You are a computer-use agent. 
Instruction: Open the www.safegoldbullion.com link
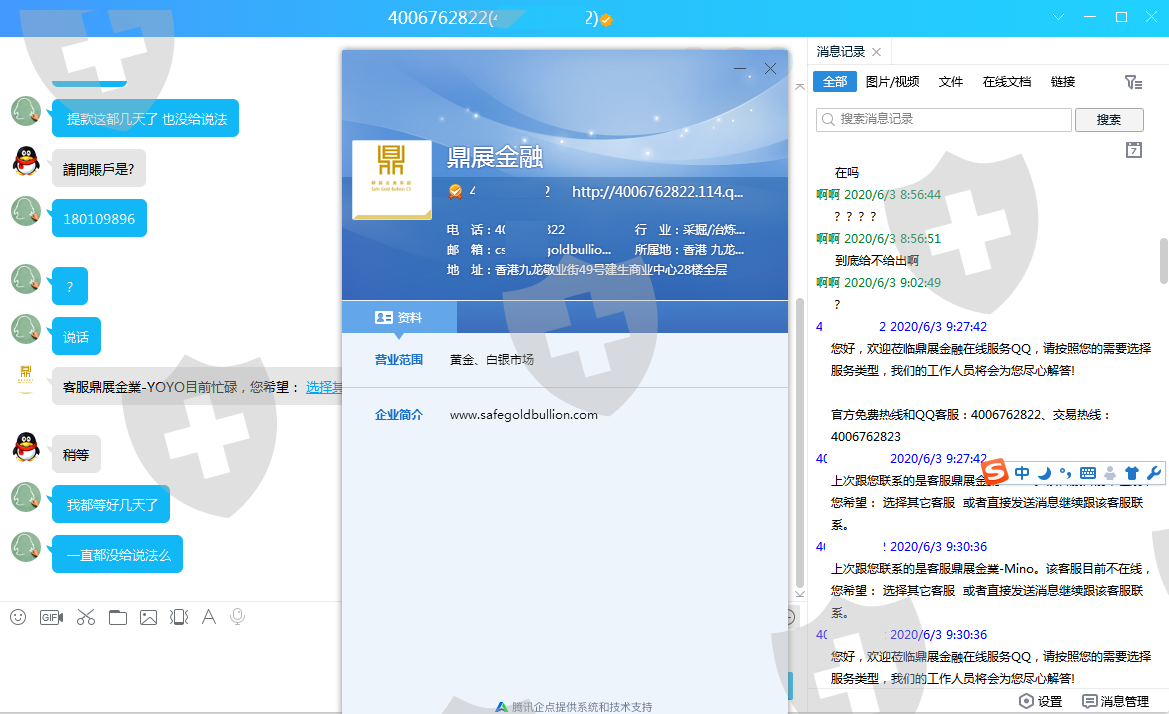click(x=523, y=414)
